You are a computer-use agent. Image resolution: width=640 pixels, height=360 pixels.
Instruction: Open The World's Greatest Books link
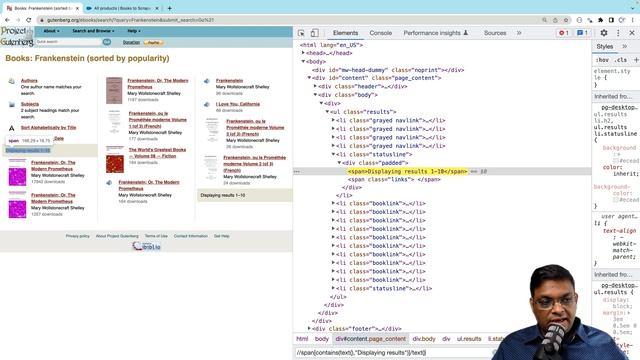point(157,153)
